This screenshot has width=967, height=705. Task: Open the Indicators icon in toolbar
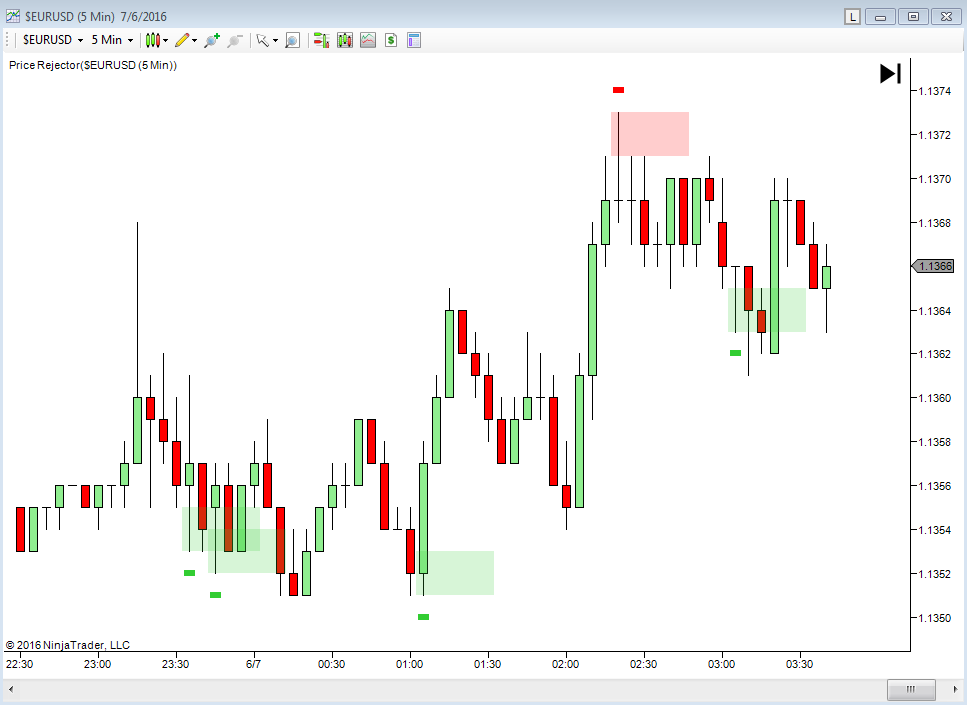368,40
